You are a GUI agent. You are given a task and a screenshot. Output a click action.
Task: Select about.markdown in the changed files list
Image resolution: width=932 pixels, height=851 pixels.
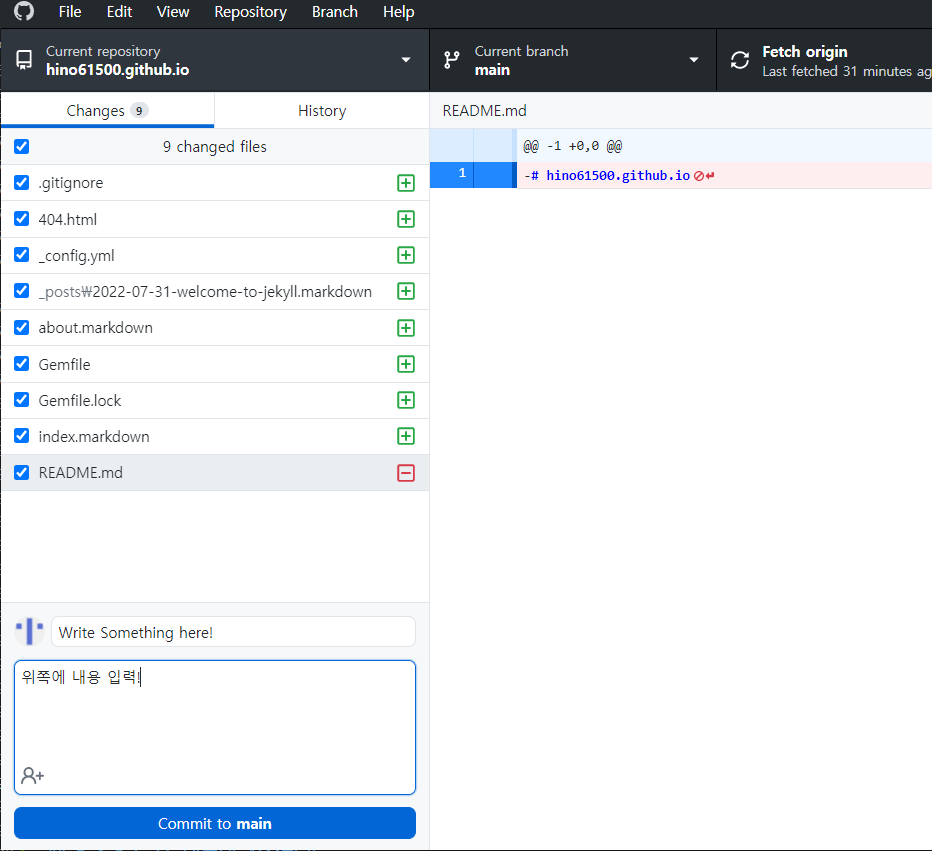(x=96, y=328)
